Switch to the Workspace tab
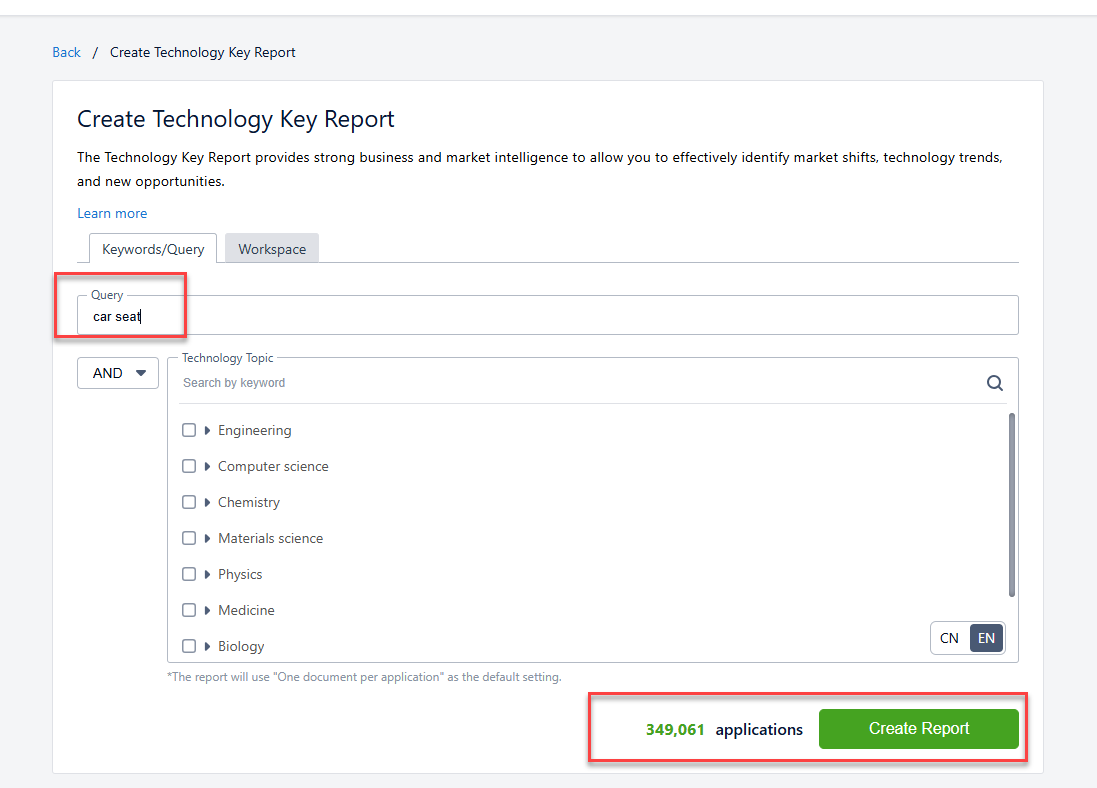This screenshot has width=1097, height=788. pyautogui.click(x=272, y=249)
